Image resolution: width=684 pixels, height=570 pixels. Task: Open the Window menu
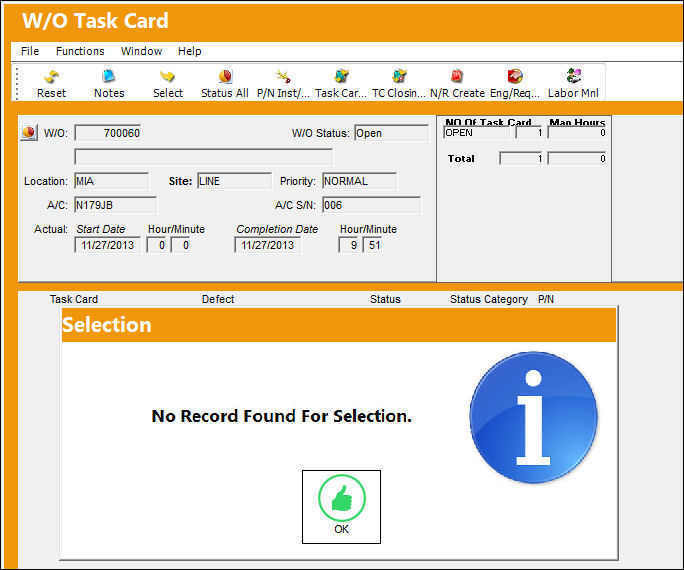[x=141, y=51]
